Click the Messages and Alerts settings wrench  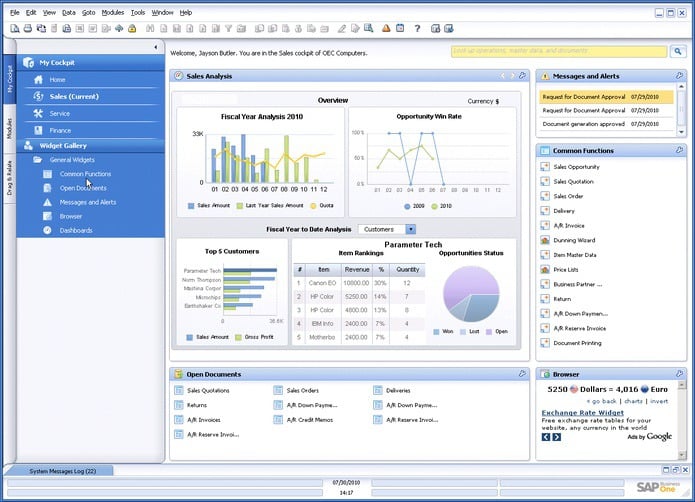679,76
